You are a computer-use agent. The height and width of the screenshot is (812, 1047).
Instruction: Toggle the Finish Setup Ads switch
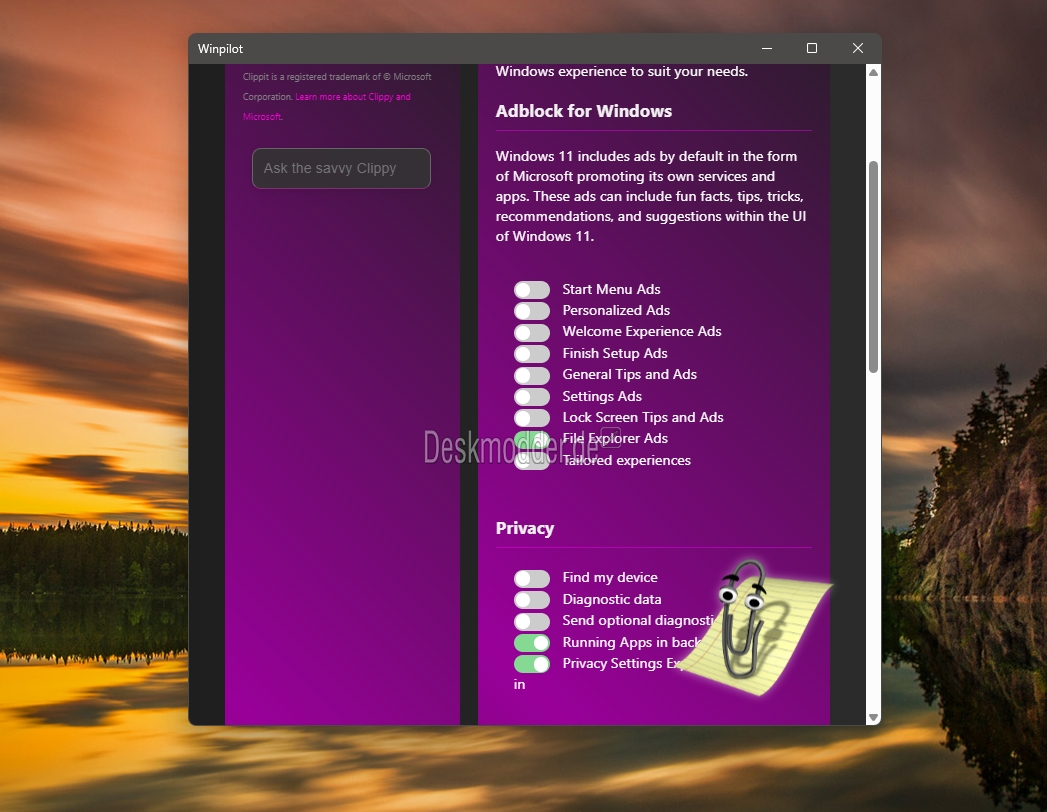[532, 353]
